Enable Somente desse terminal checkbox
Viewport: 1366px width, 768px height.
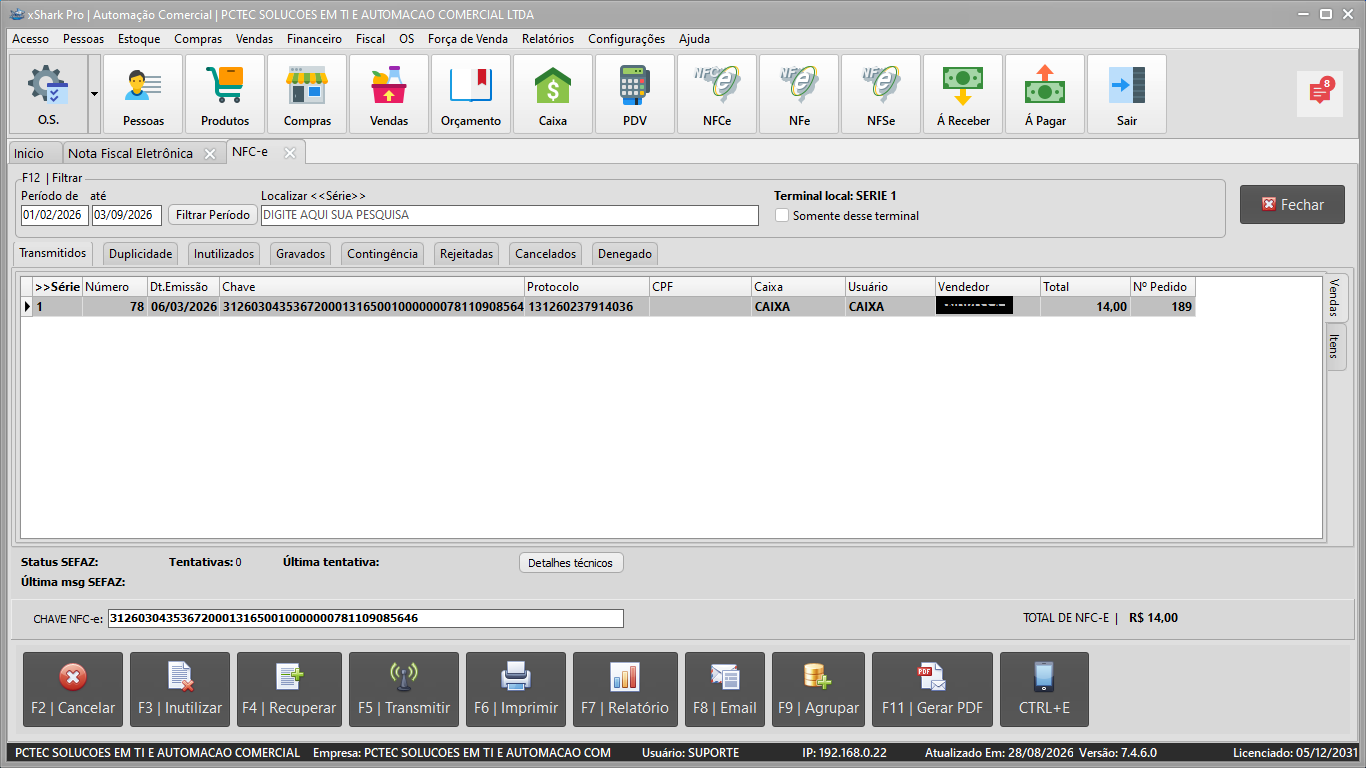pyautogui.click(x=783, y=215)
